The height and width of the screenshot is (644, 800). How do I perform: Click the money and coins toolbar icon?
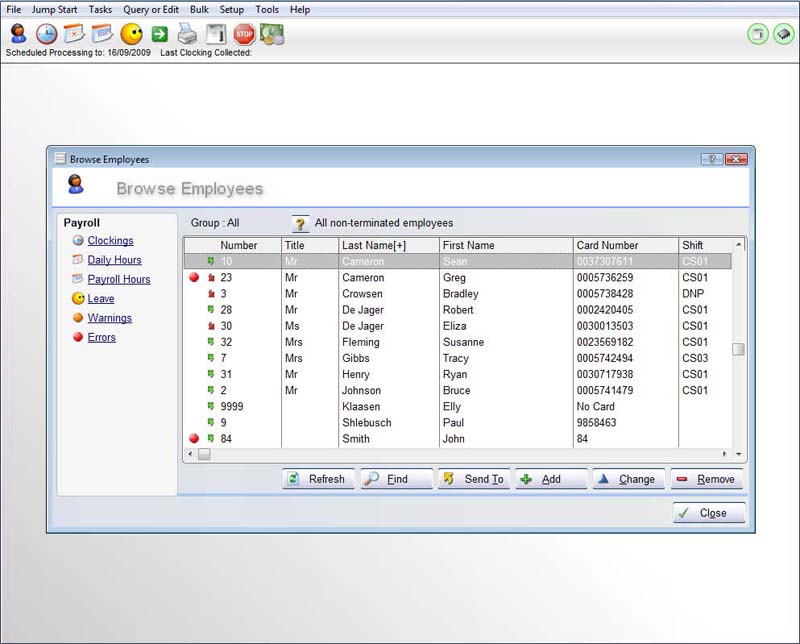coord(272,34)
